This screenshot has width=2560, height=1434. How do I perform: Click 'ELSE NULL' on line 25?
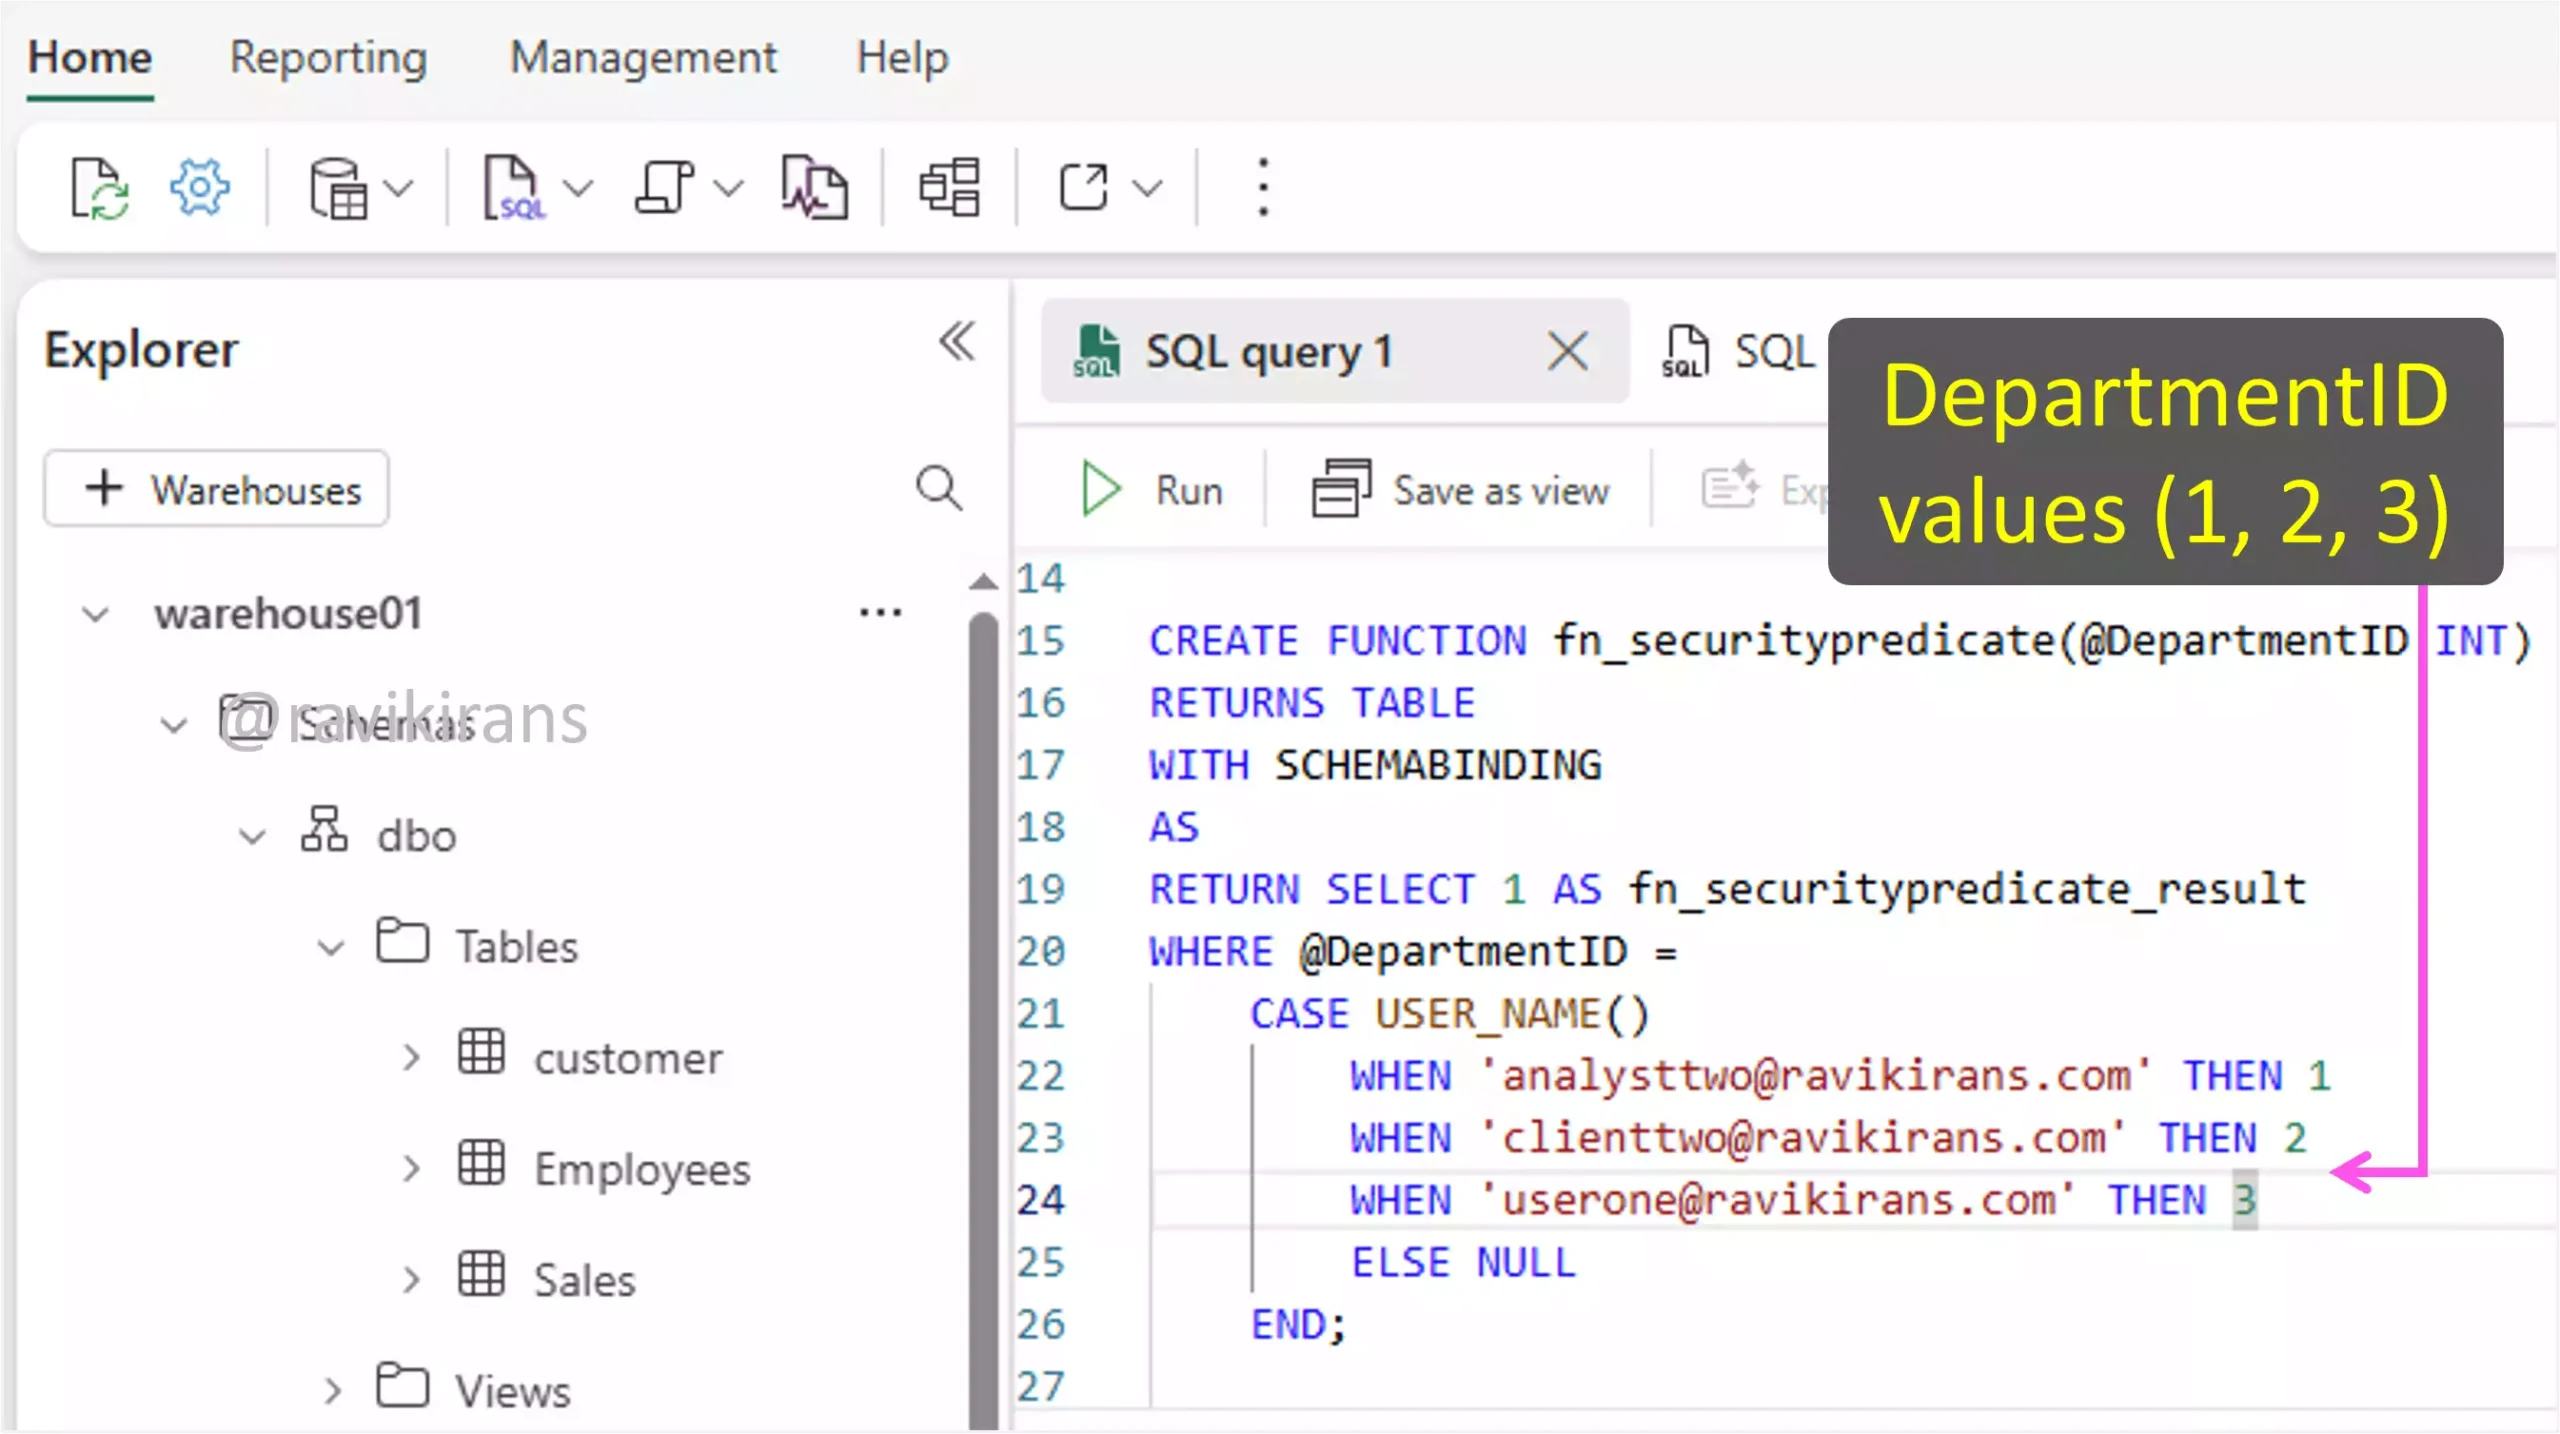click(x=1463, y=1262)
